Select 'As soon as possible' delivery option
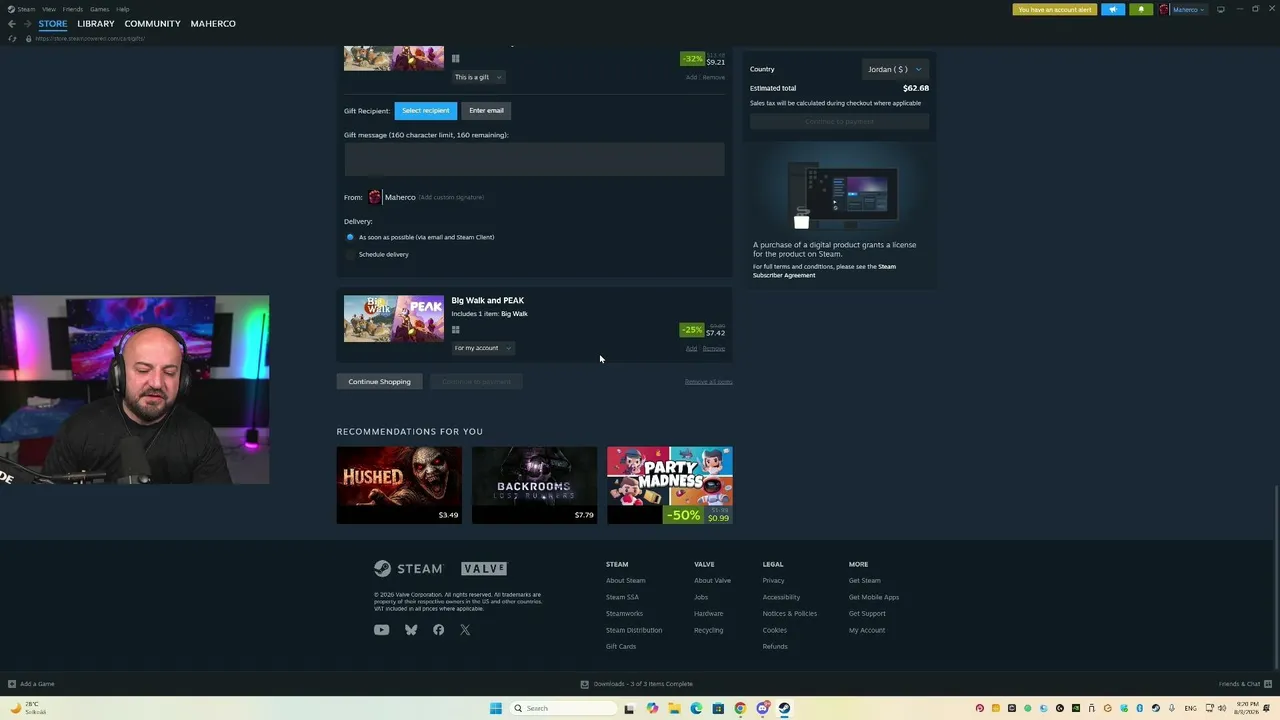Image resolution: width=1280 pixels, height=720 pixels. pos(350,237)
